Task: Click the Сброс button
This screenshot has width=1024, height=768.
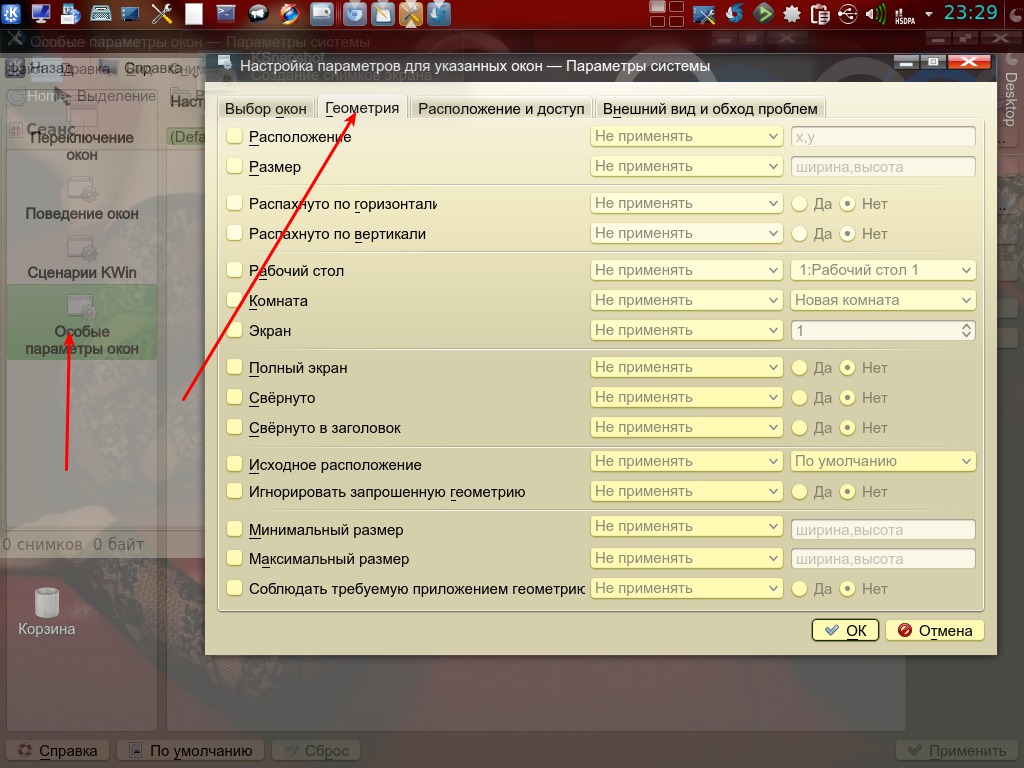Action: [317, 751]
